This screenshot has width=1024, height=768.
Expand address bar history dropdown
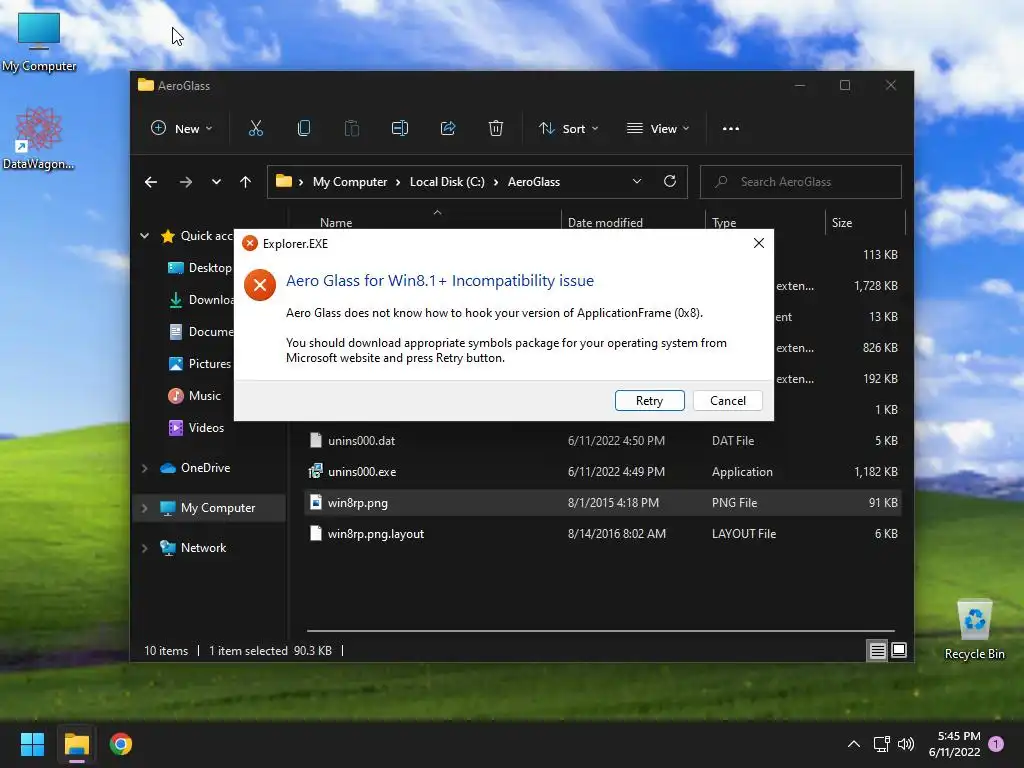tap(637, 182)
